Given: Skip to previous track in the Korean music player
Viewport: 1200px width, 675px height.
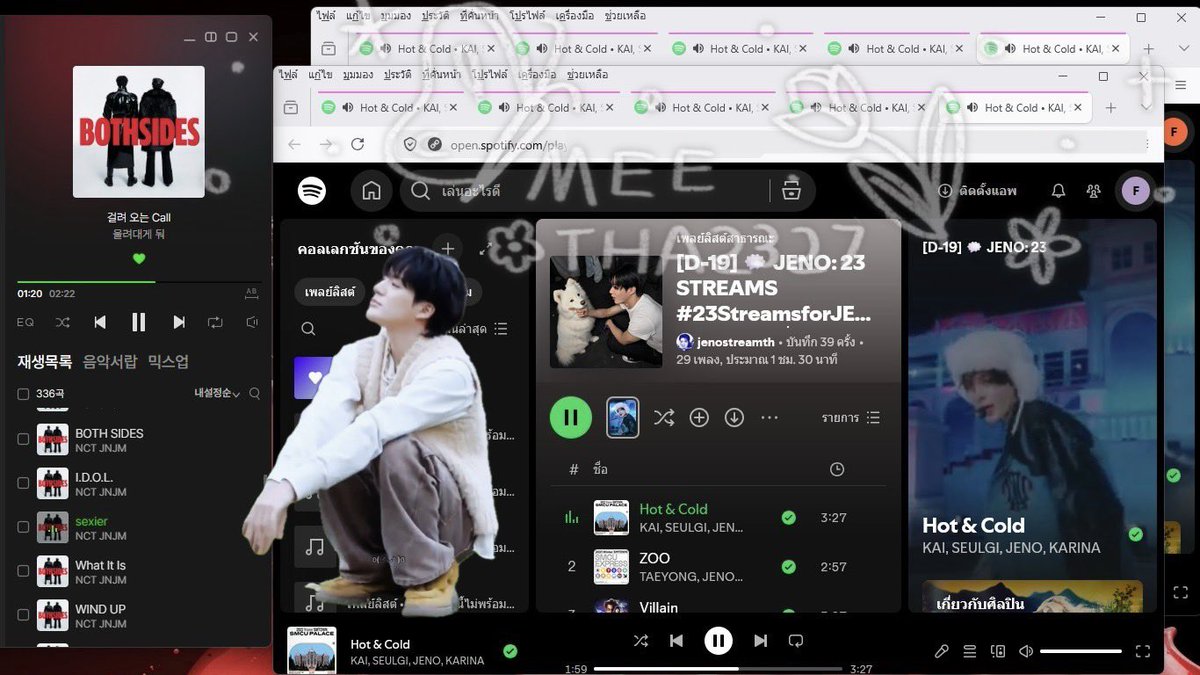Looking at the screenshot, I should (100, 322).
